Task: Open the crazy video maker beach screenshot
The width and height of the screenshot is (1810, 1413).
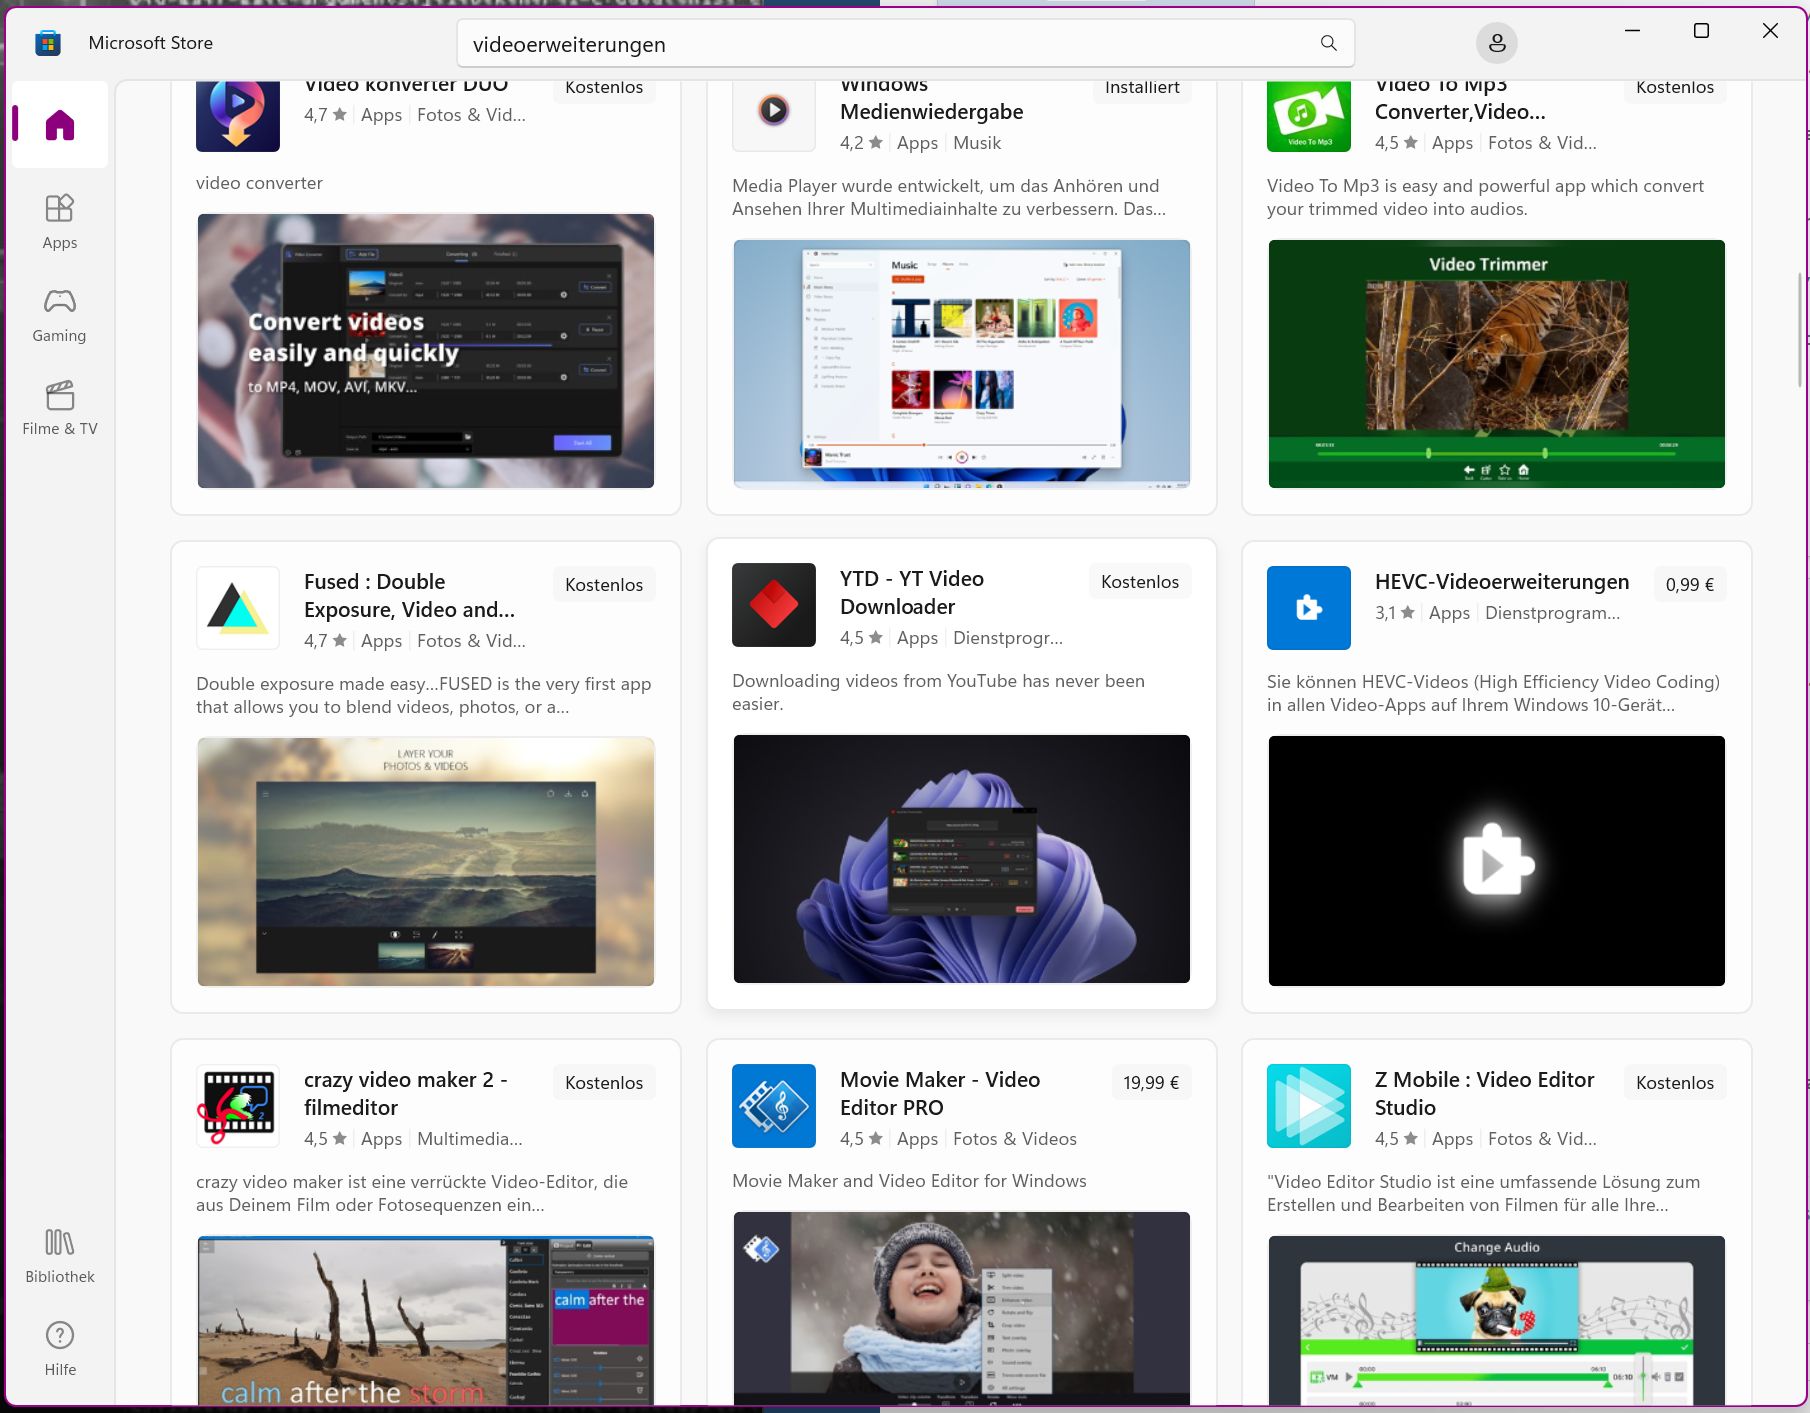Action: tap(426, 1321)
